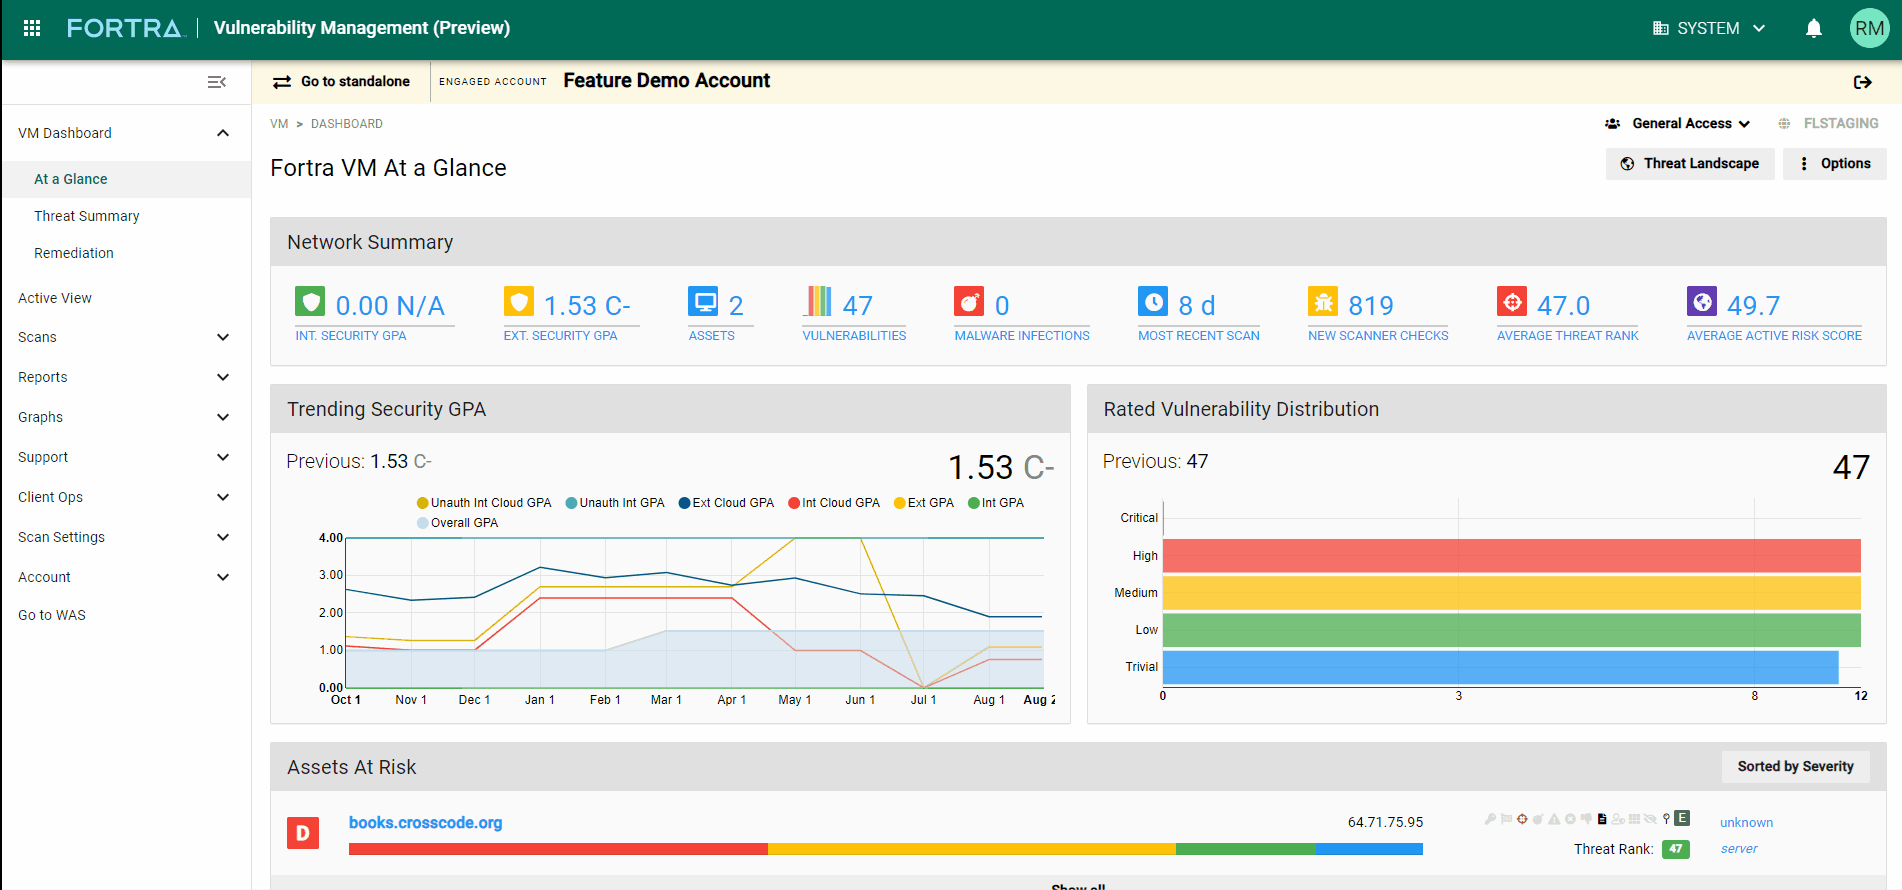1902x890 pixels.
Task: Toggle the Ext Cloud GPA legend series
Action: tap(726, 503)
